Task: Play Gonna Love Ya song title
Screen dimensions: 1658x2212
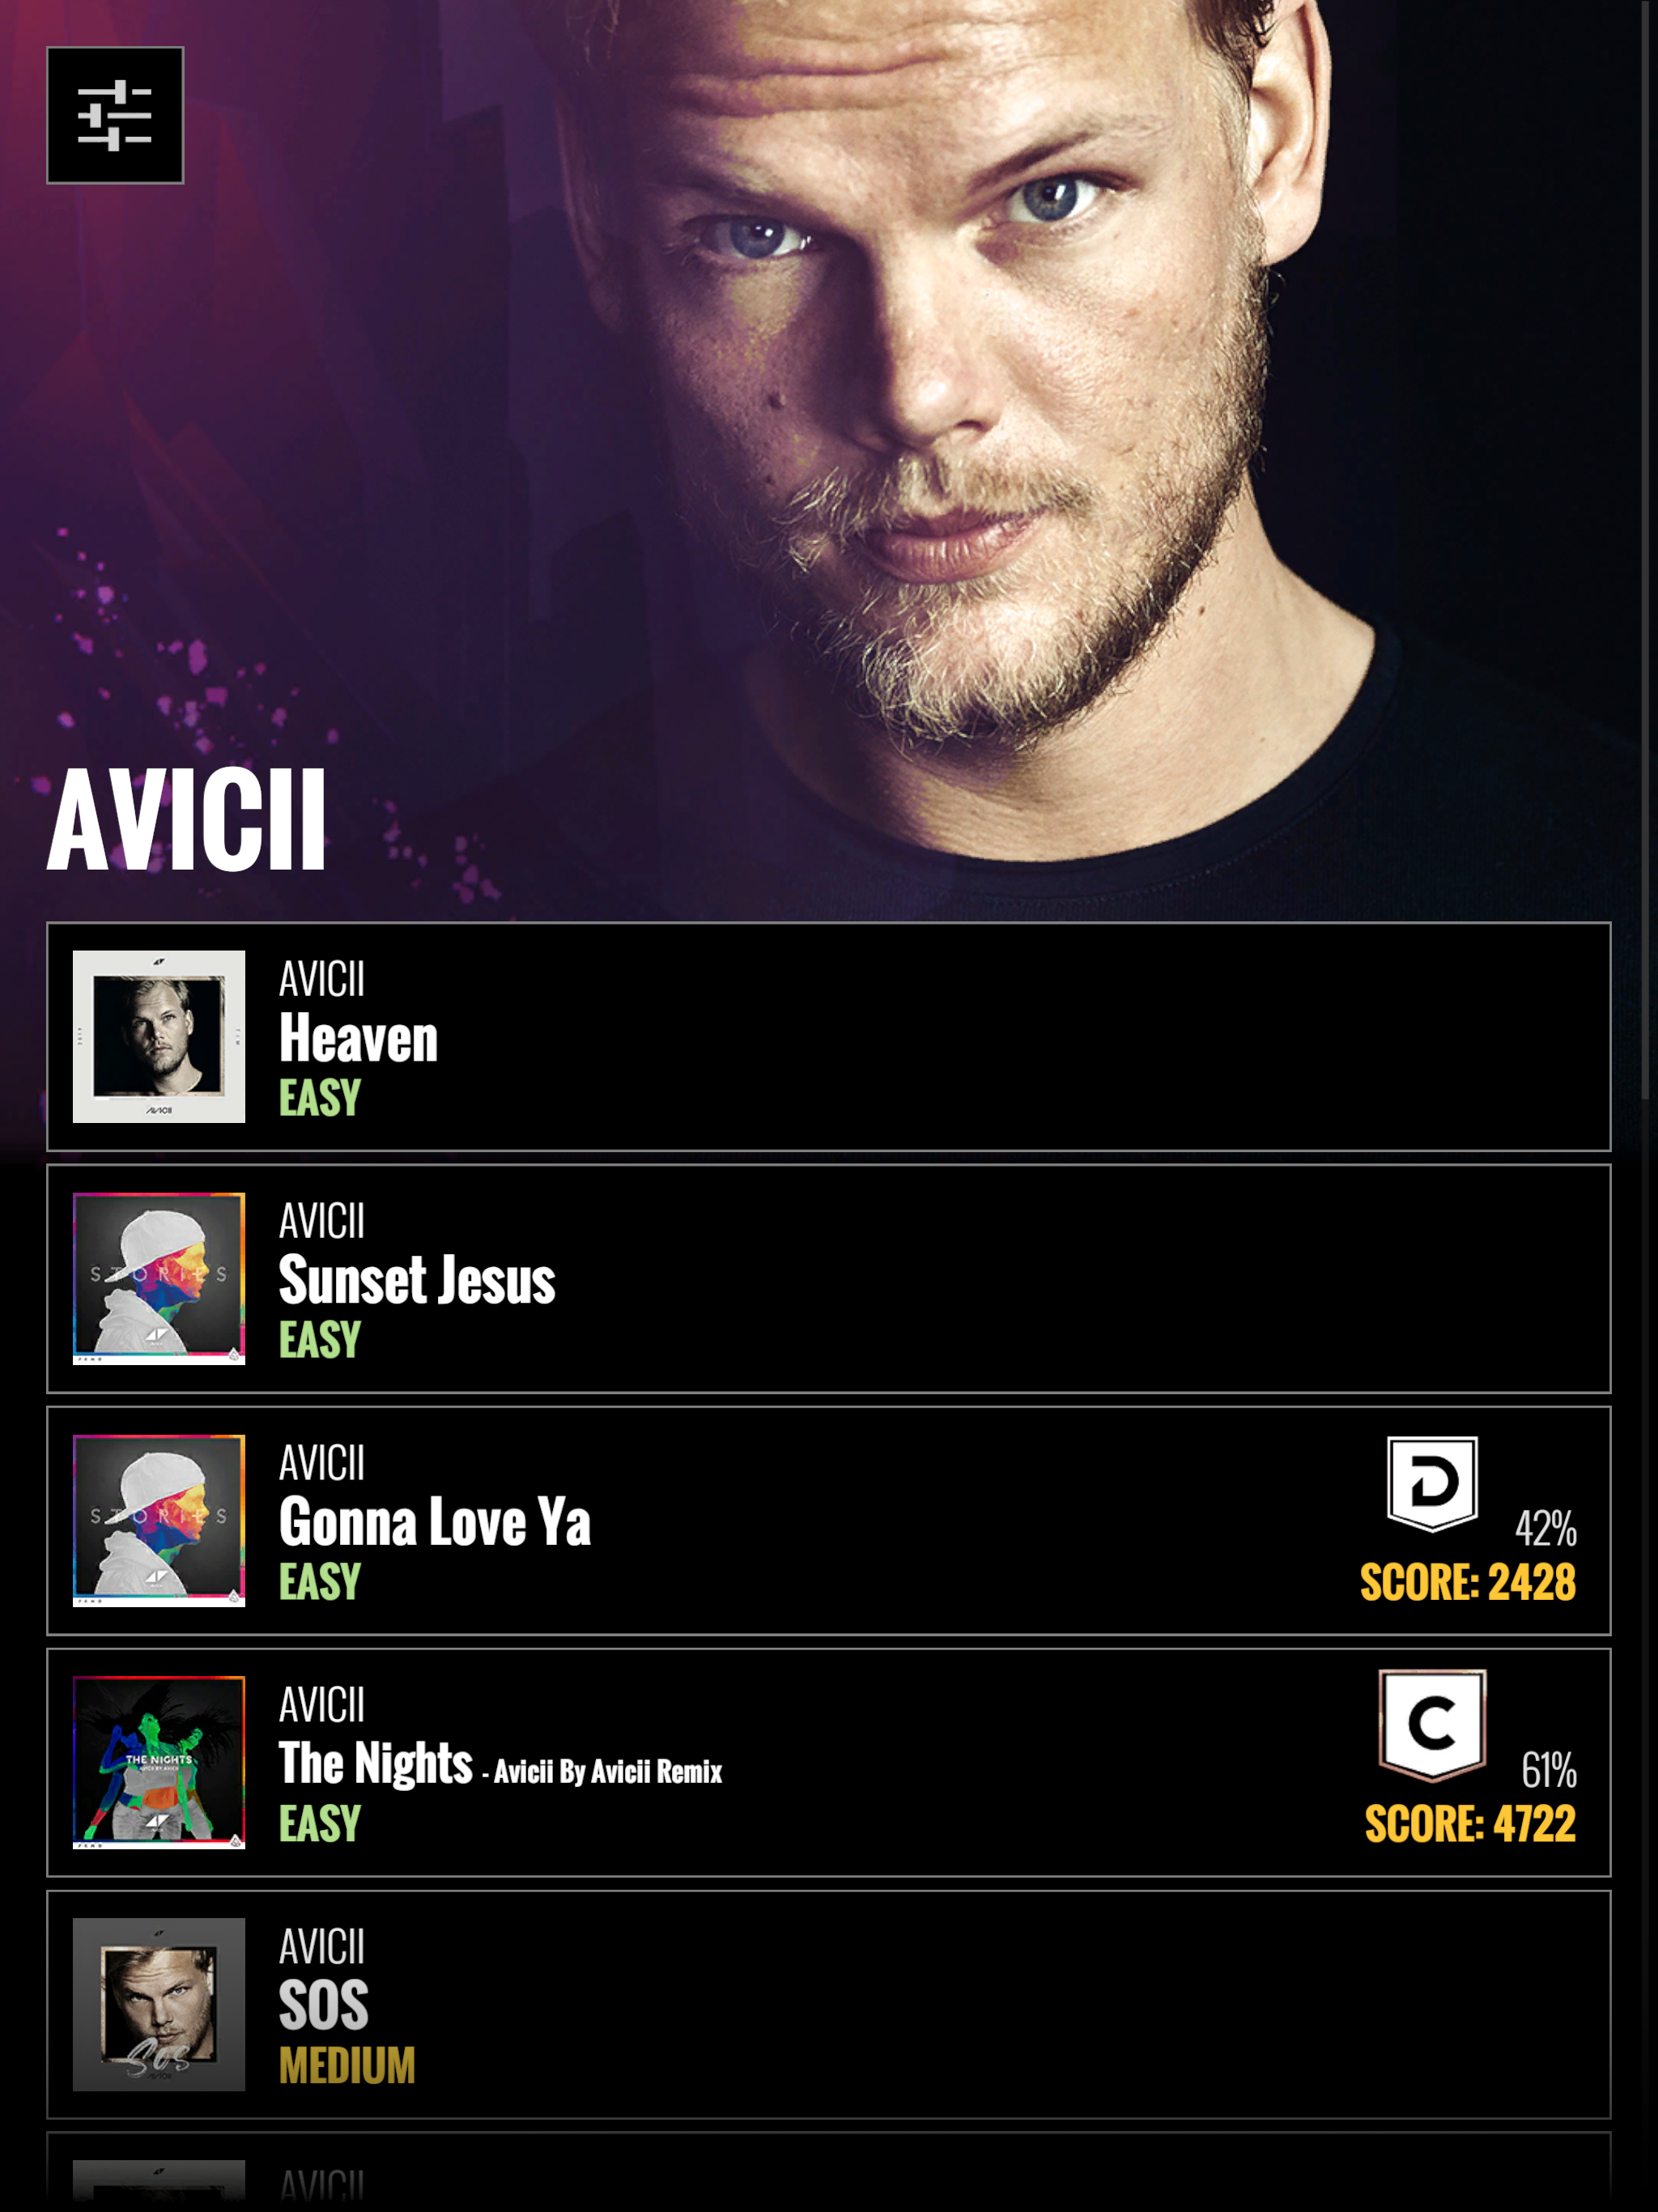Action: [435, 1522]
